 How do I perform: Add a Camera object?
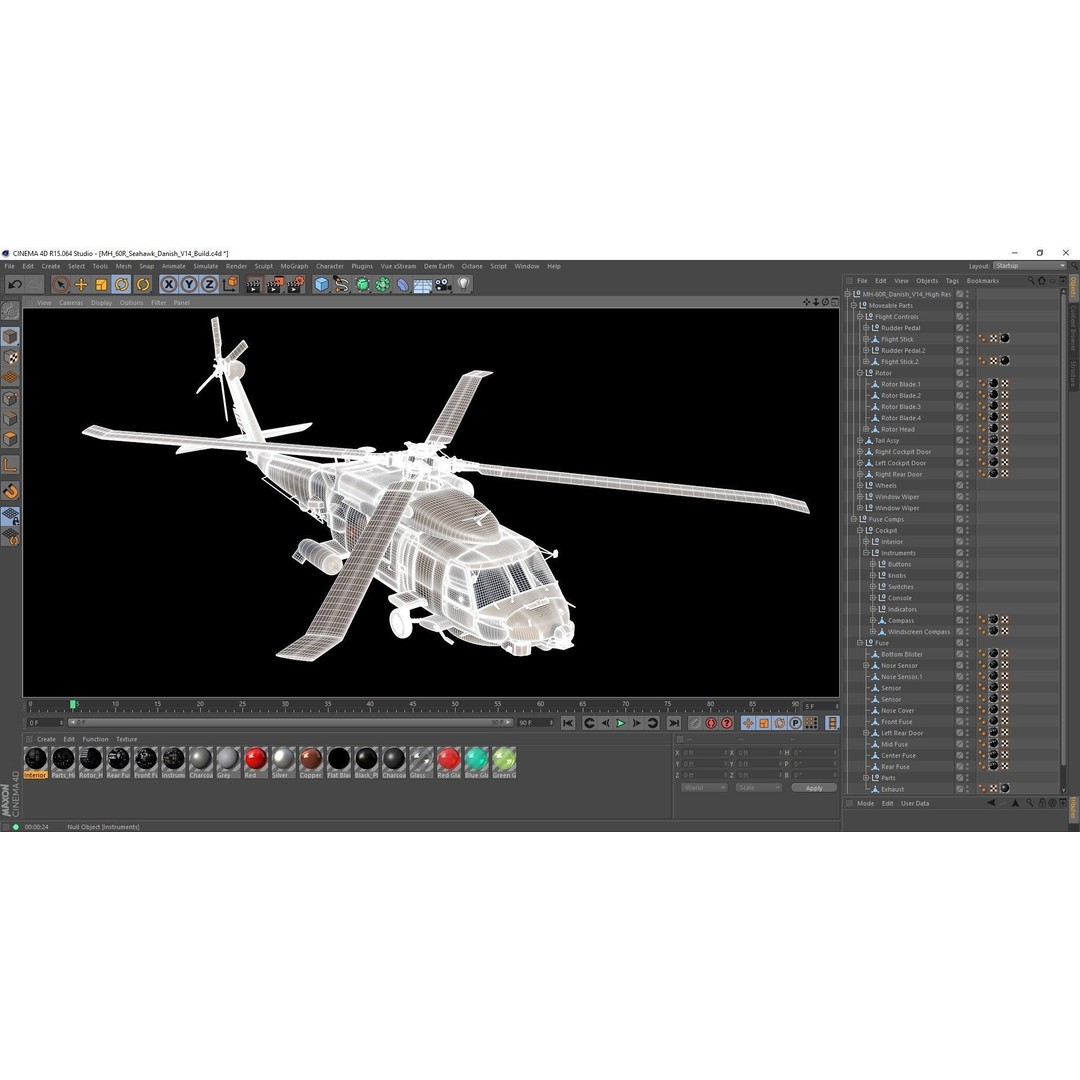[443, 284]
